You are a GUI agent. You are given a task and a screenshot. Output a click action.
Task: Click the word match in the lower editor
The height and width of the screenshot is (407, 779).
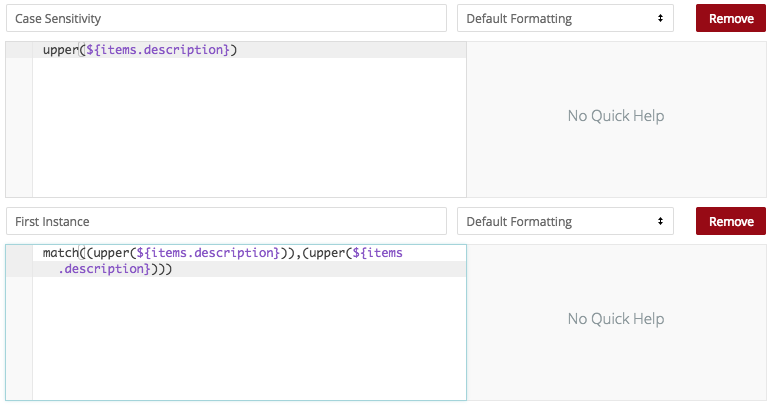[61, 253]
